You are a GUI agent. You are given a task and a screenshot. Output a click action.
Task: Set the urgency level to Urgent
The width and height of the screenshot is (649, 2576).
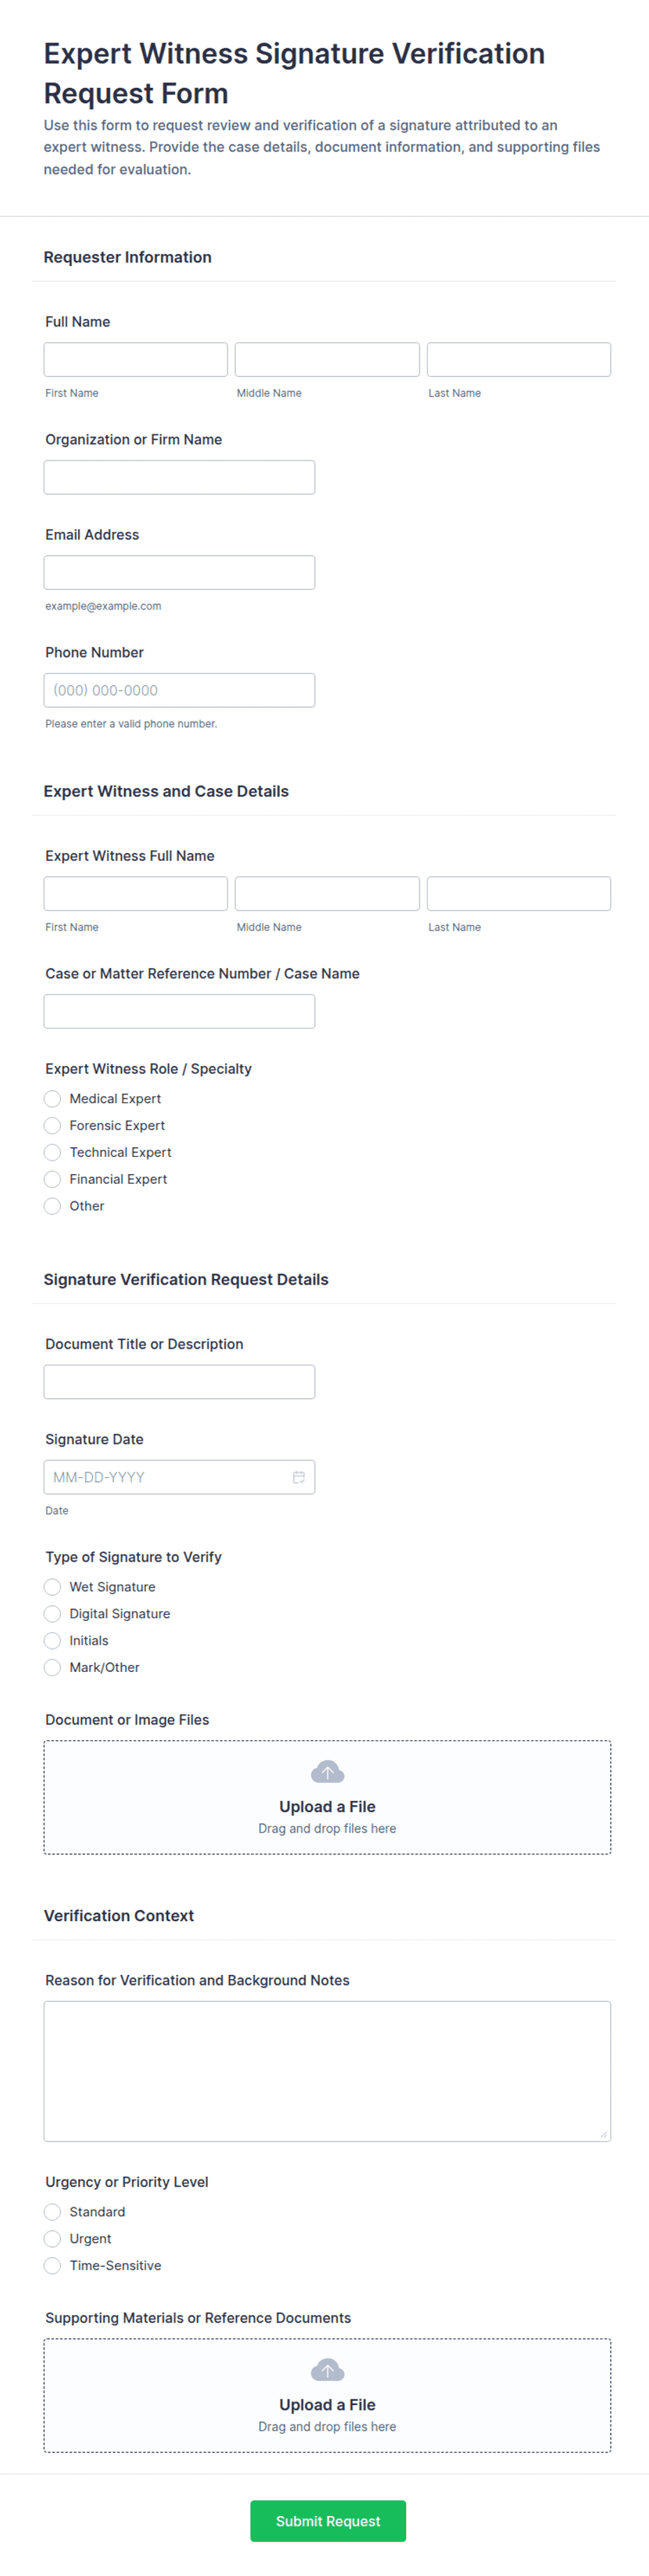53,2239
